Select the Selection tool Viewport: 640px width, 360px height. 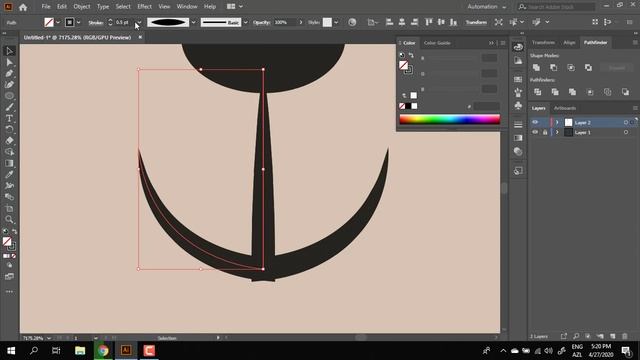point(9,51)
